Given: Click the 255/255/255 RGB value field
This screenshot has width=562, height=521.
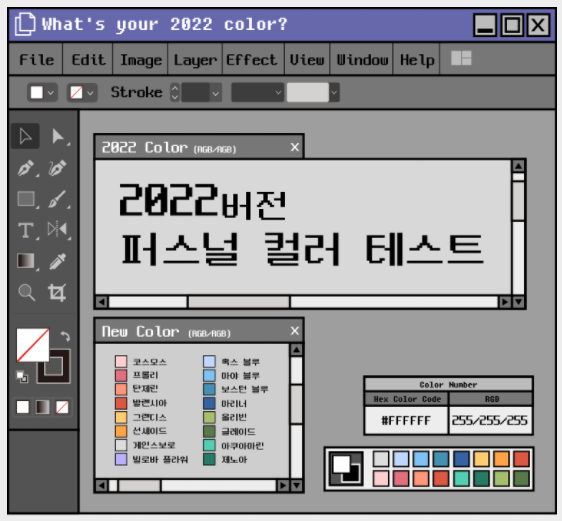Looking at the screenshot, I should click(x=490, y=420).
